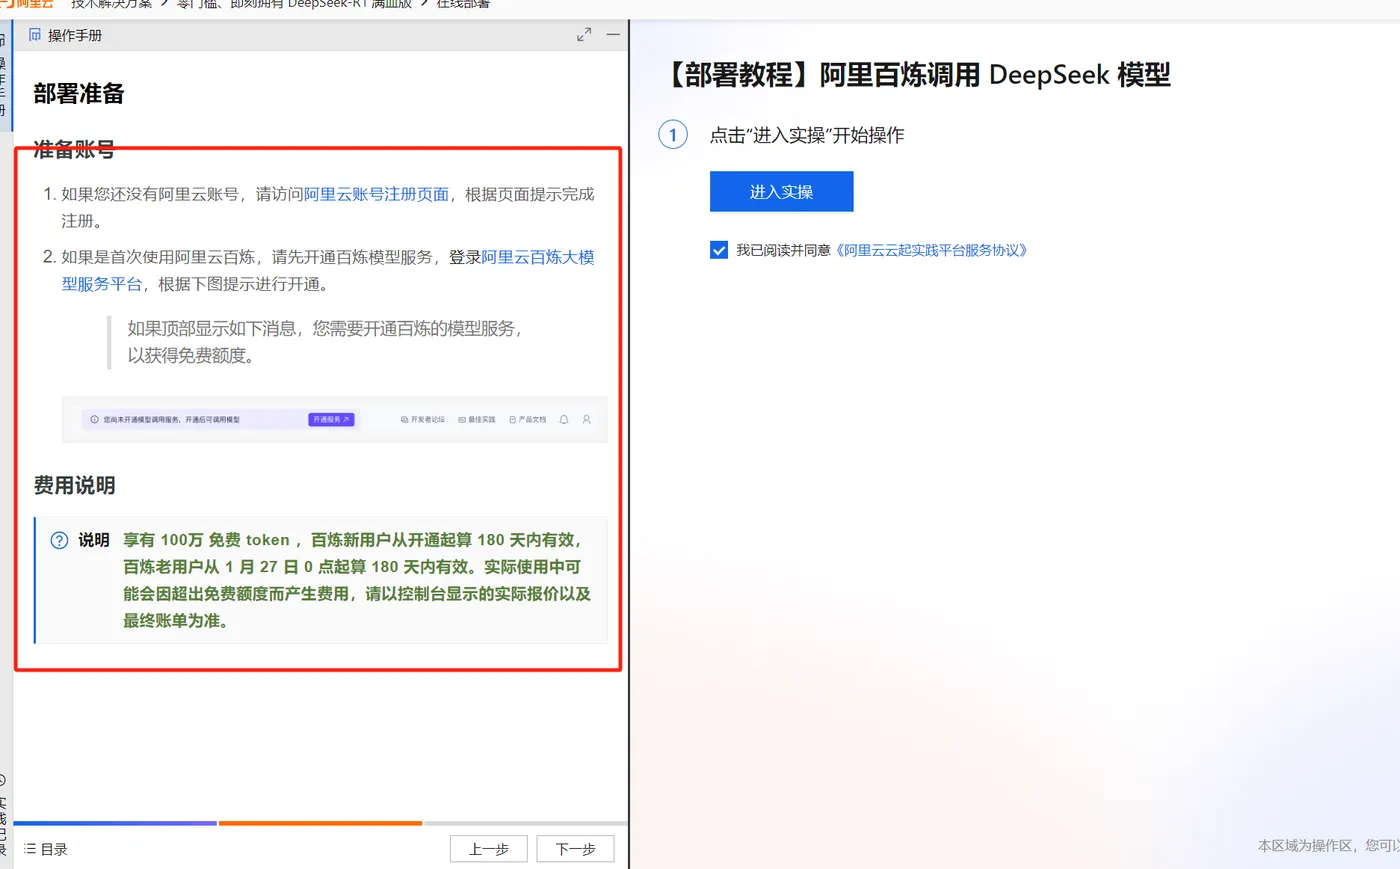Start the lab with 进入实操
The image size is (1400, 869).
(x=781, y=192)
